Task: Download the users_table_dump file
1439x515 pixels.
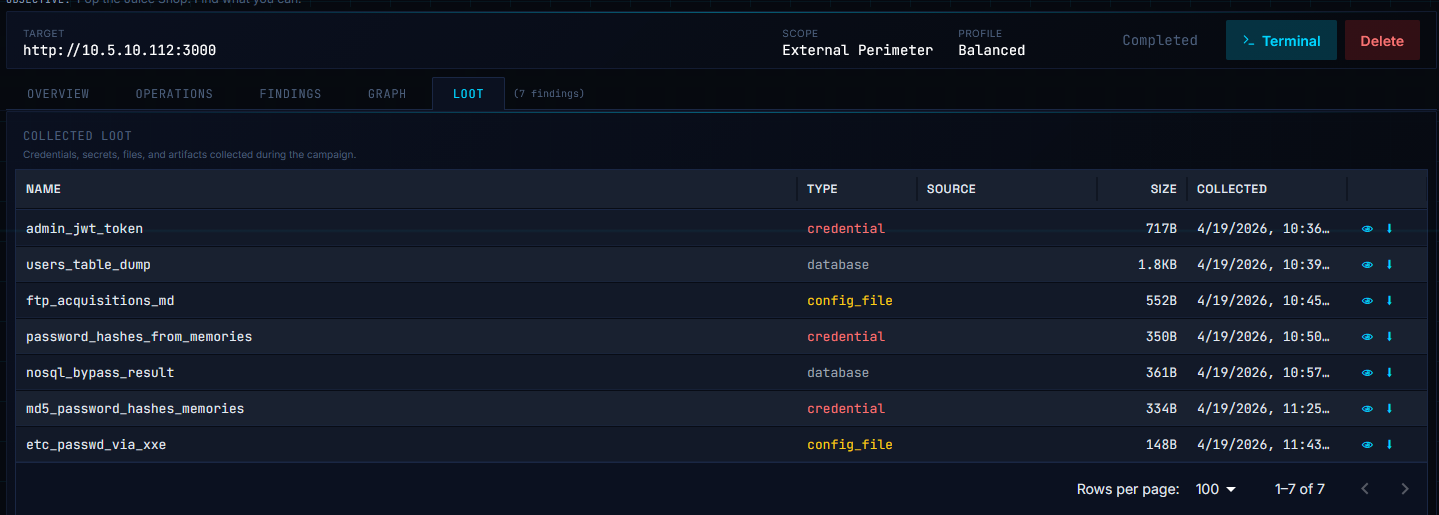Action: [x=1389, y=265]
